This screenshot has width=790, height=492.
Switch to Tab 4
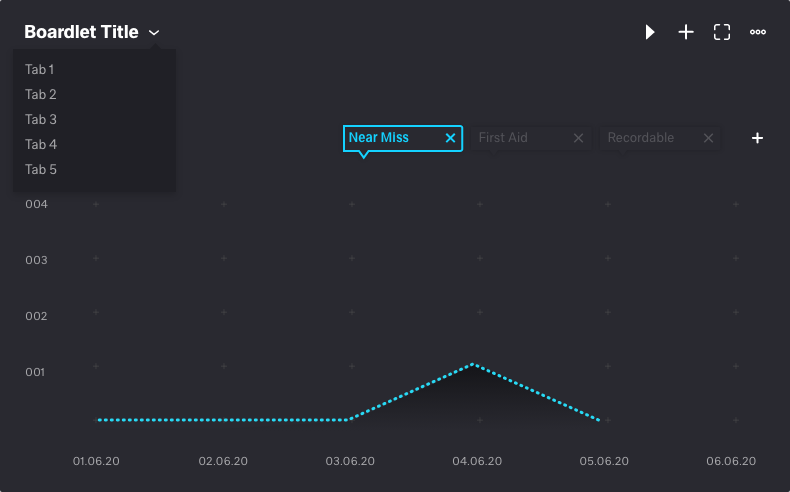[41, 144]
